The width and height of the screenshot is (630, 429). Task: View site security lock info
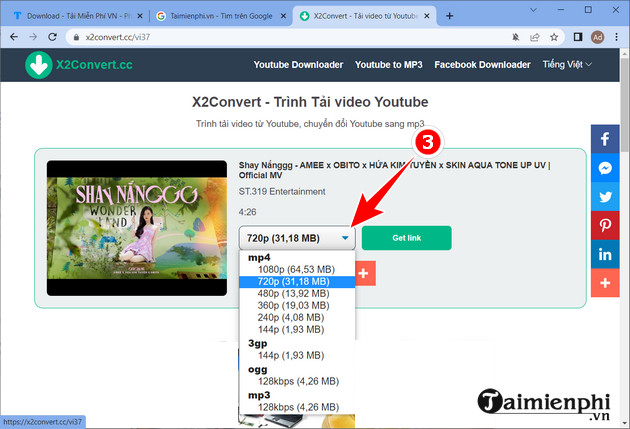click(76, 37)
